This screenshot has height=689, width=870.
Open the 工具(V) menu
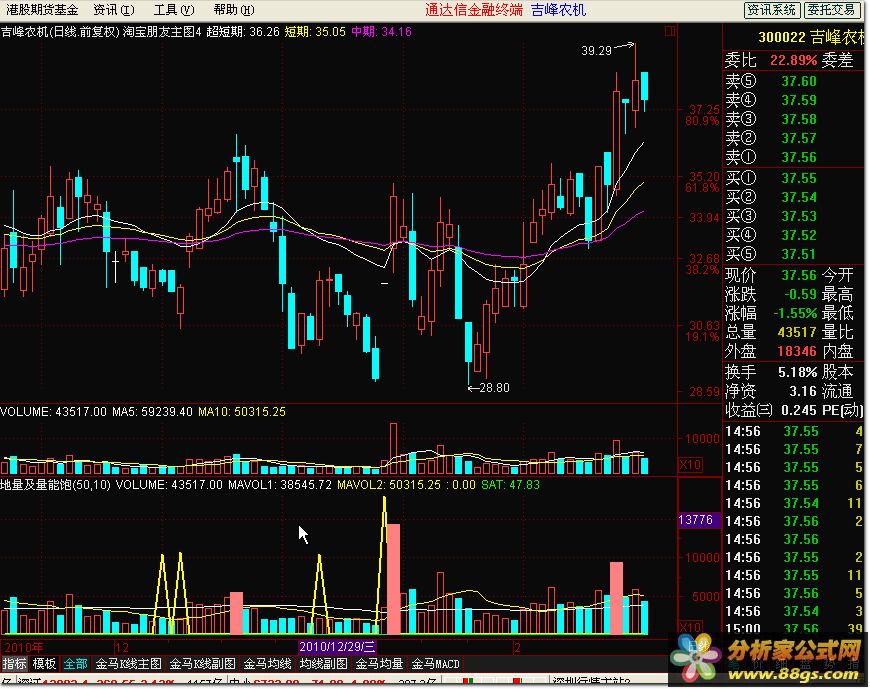click(x=174, y=9)
